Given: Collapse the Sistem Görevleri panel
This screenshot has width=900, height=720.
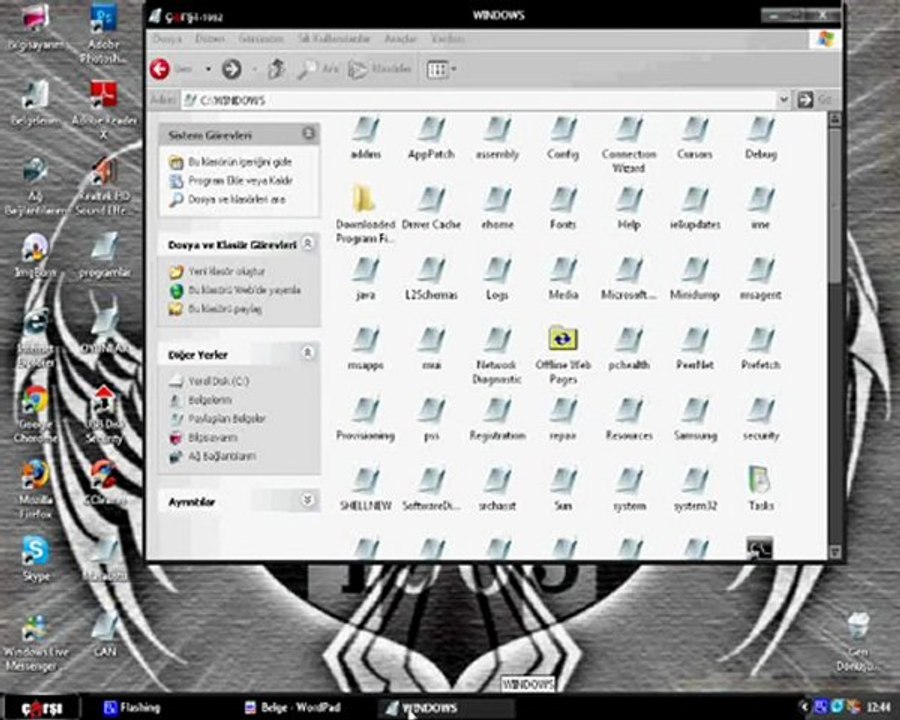Looking at the screenshot, I should point(308,134).
